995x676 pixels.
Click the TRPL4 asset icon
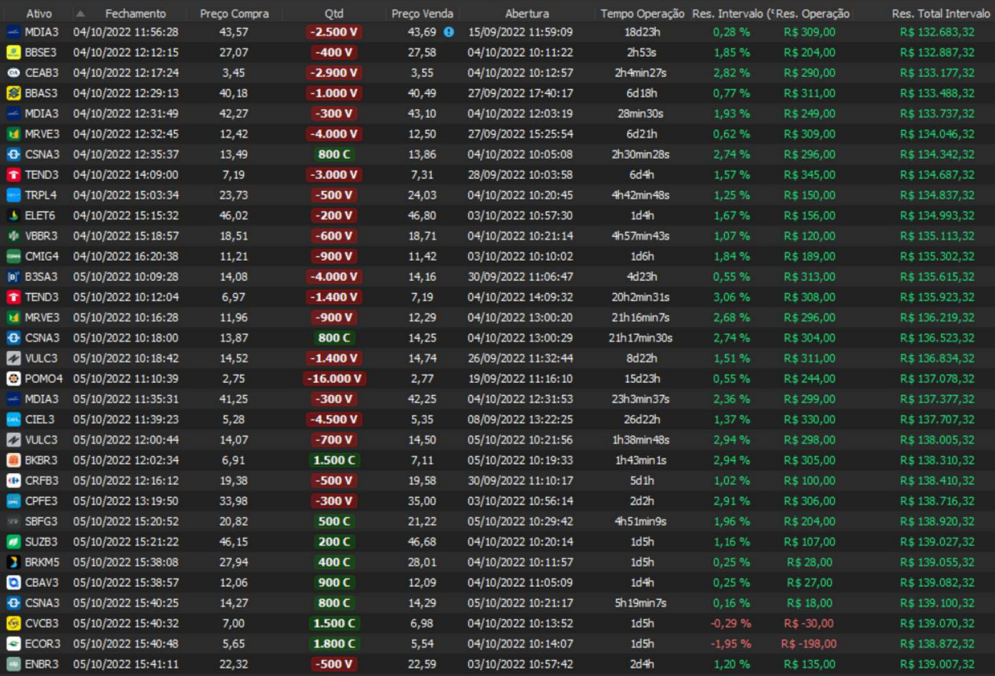pos(14,195)
